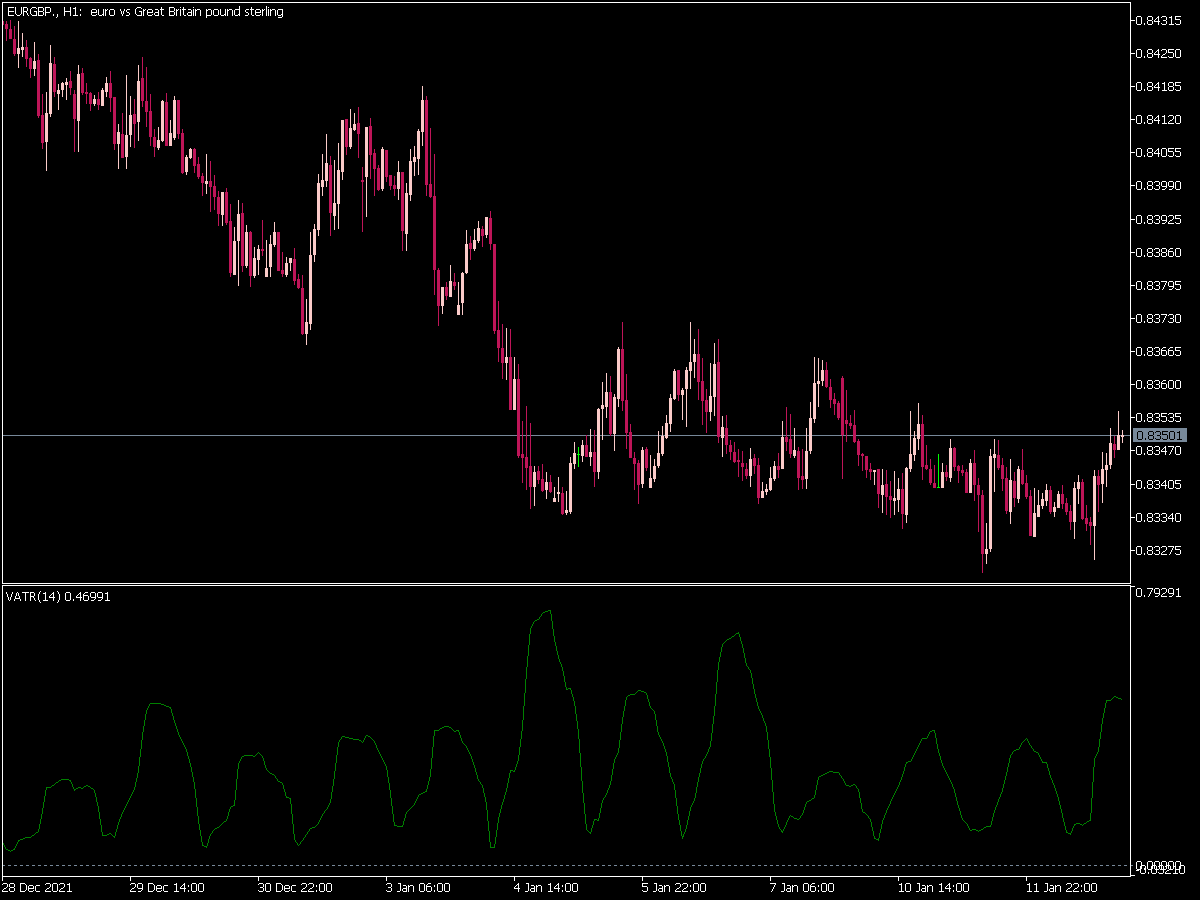Click the 30 Dec 22:00 time label
This screenshot has height=900, width=1200.
(295, 887)
